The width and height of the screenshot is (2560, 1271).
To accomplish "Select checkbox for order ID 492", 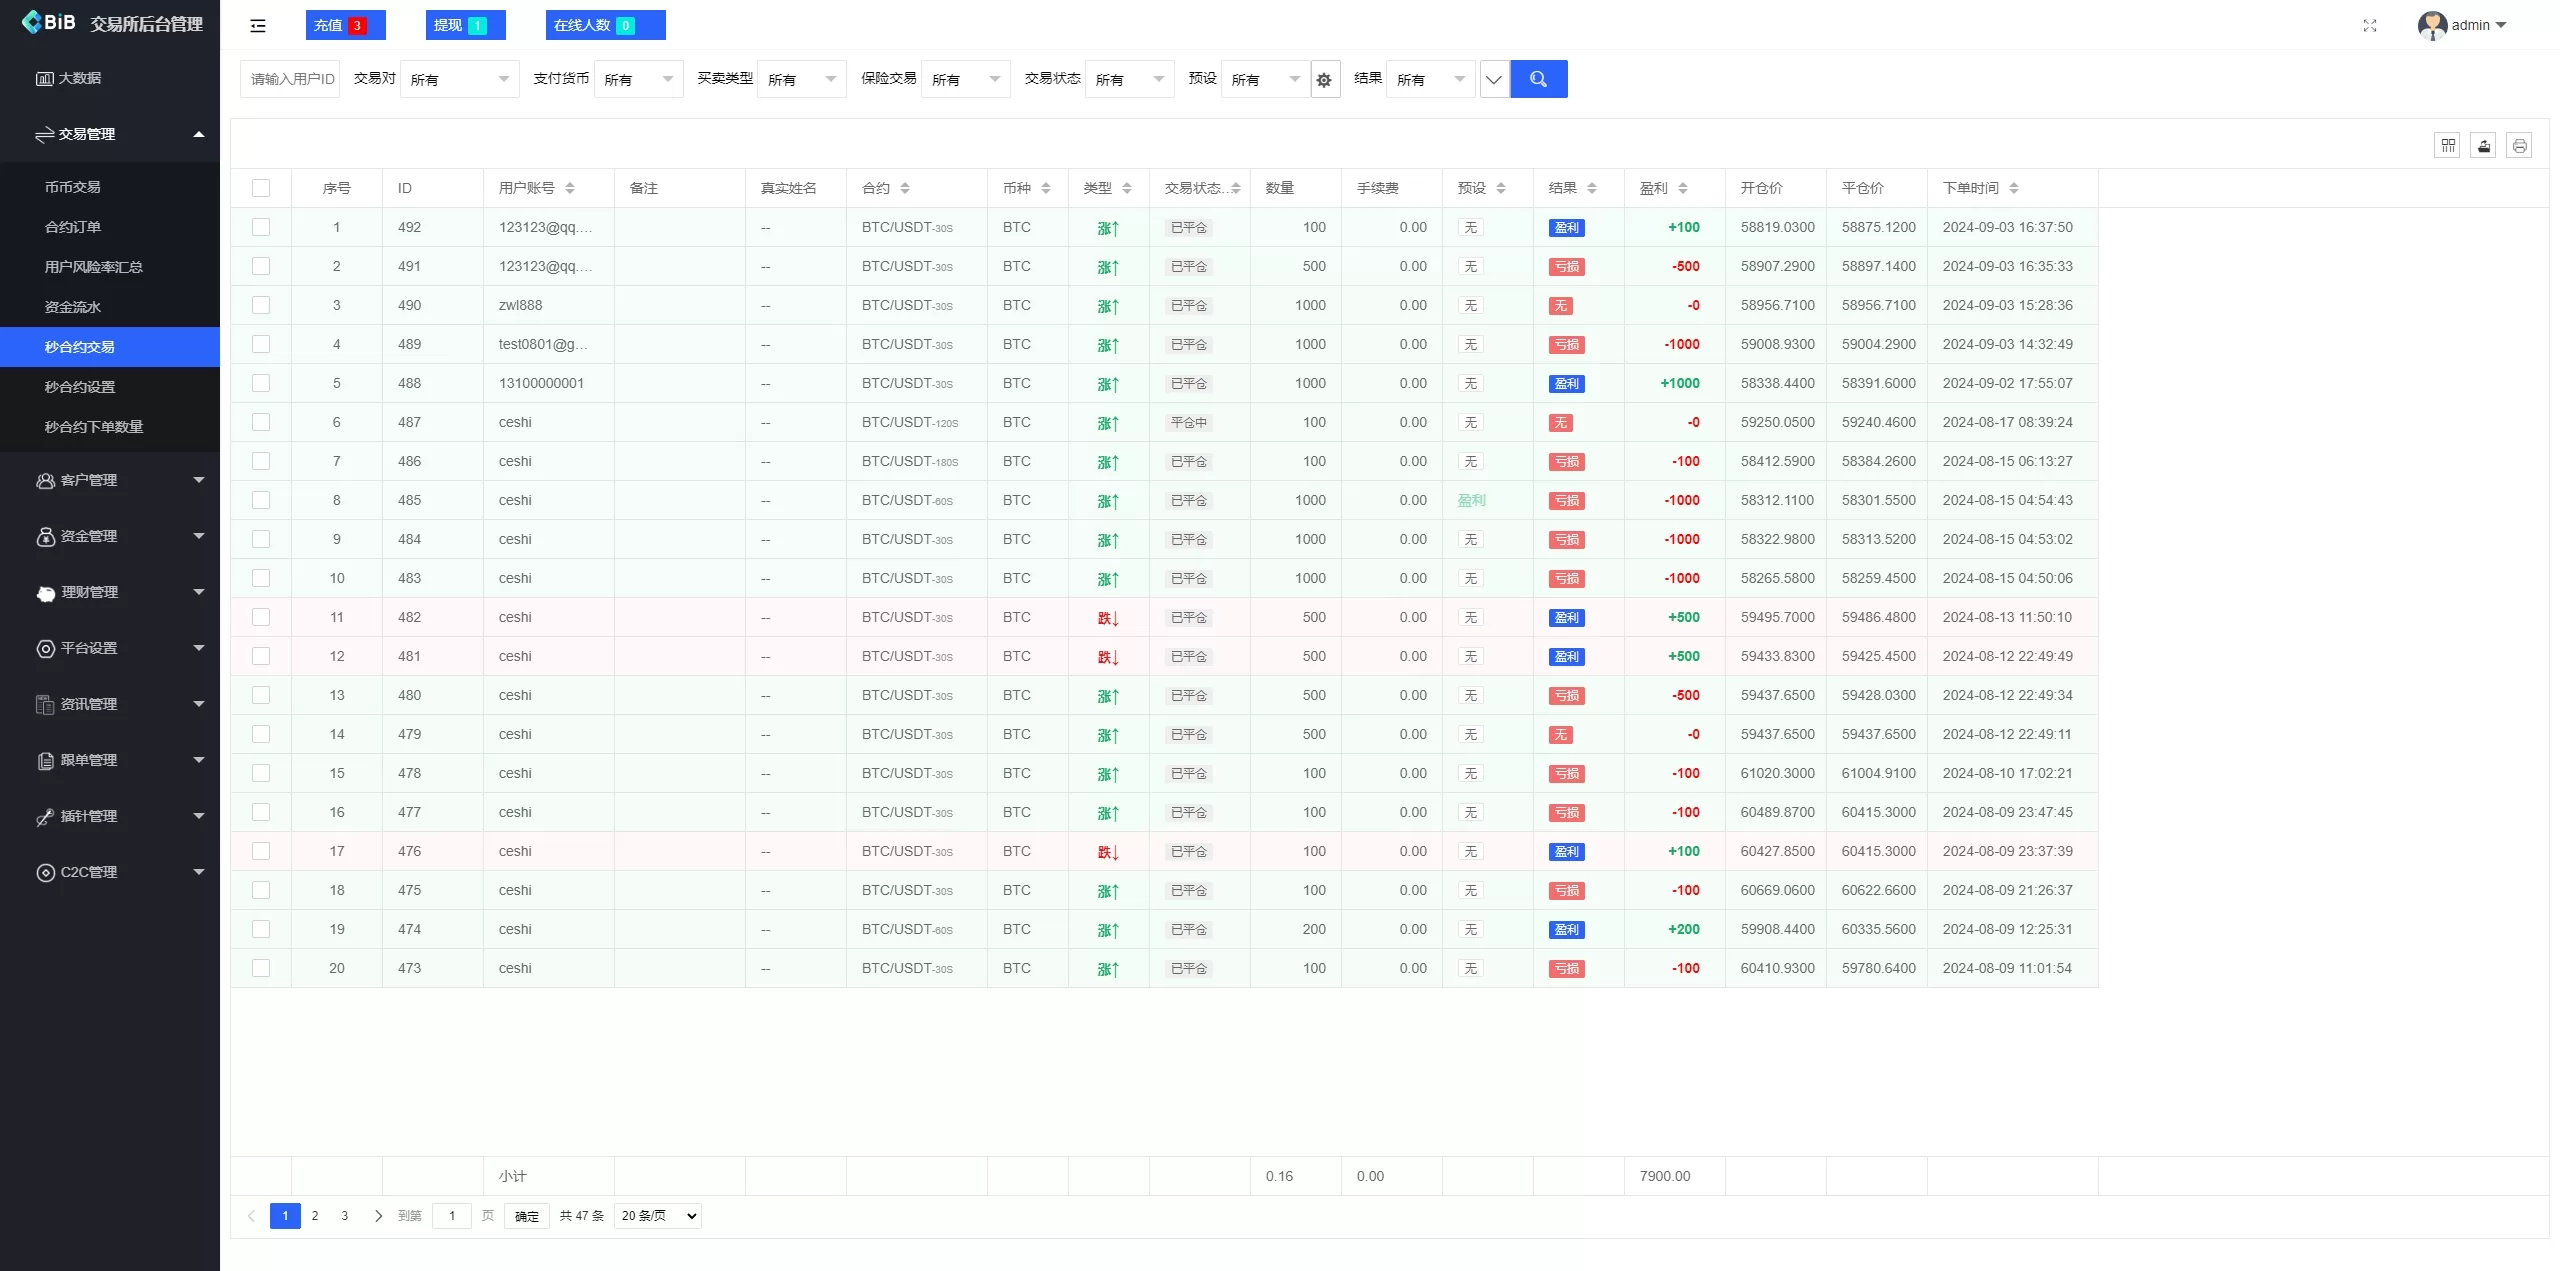I will tap(261, 227).
